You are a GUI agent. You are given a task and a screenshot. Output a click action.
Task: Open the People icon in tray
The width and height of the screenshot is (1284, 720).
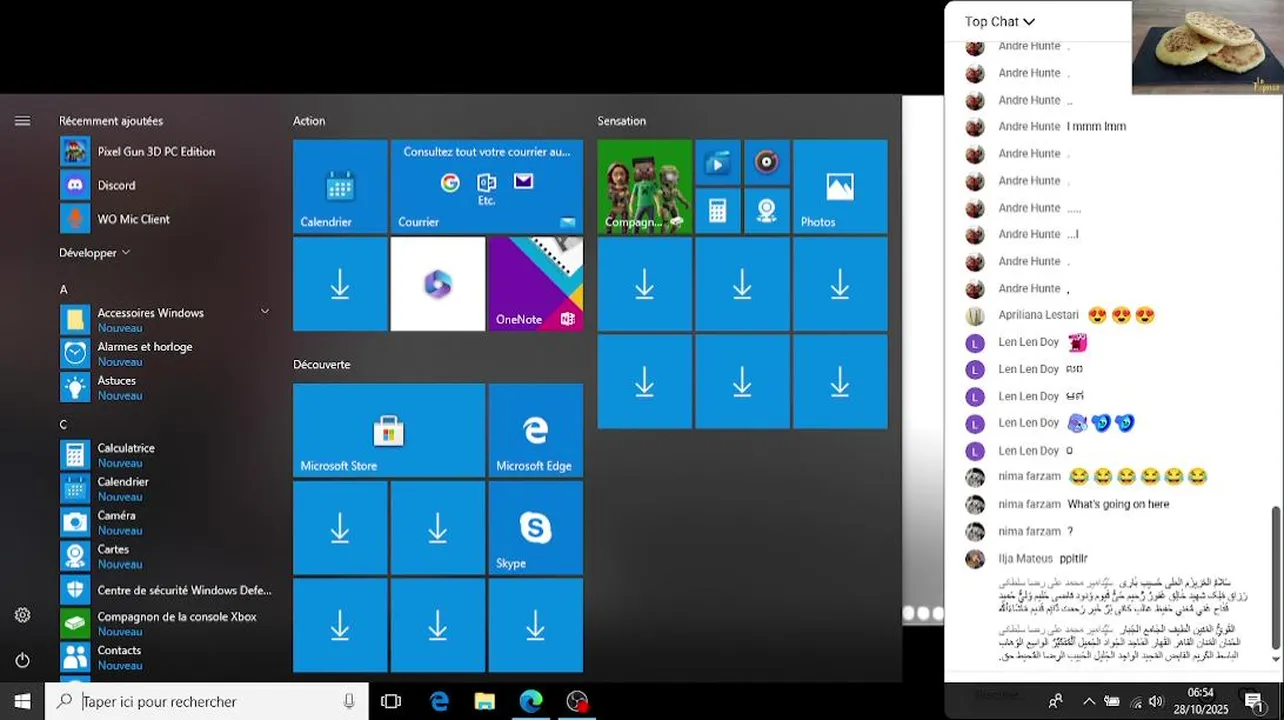pos(1055,702)
